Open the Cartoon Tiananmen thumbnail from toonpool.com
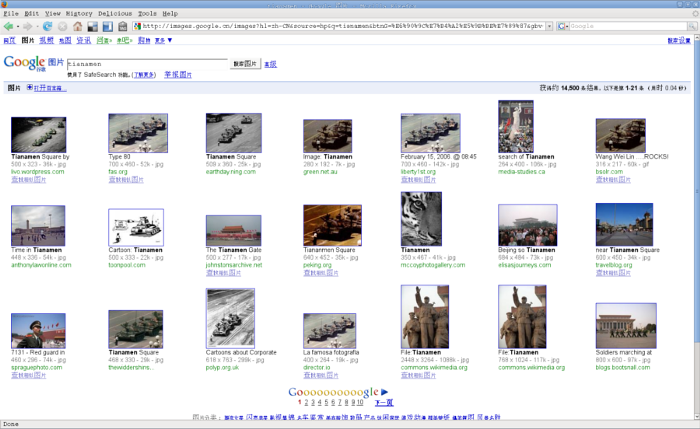This screenshot has width=700, height=429. tap(136, 227)
